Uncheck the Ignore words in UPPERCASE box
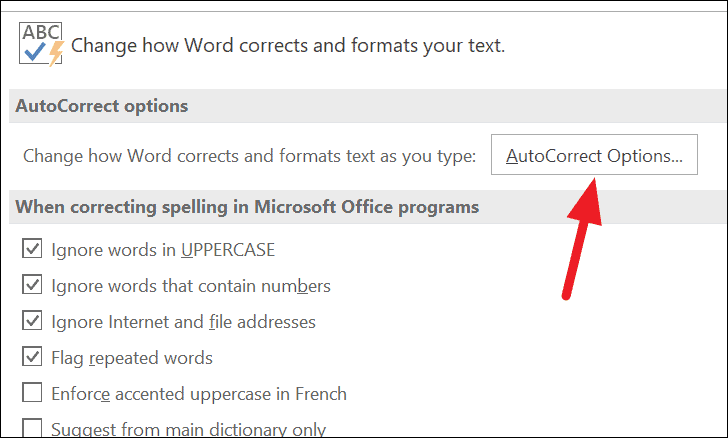The width and height of the screenshot is (728, 438). [x=32, y=248]
